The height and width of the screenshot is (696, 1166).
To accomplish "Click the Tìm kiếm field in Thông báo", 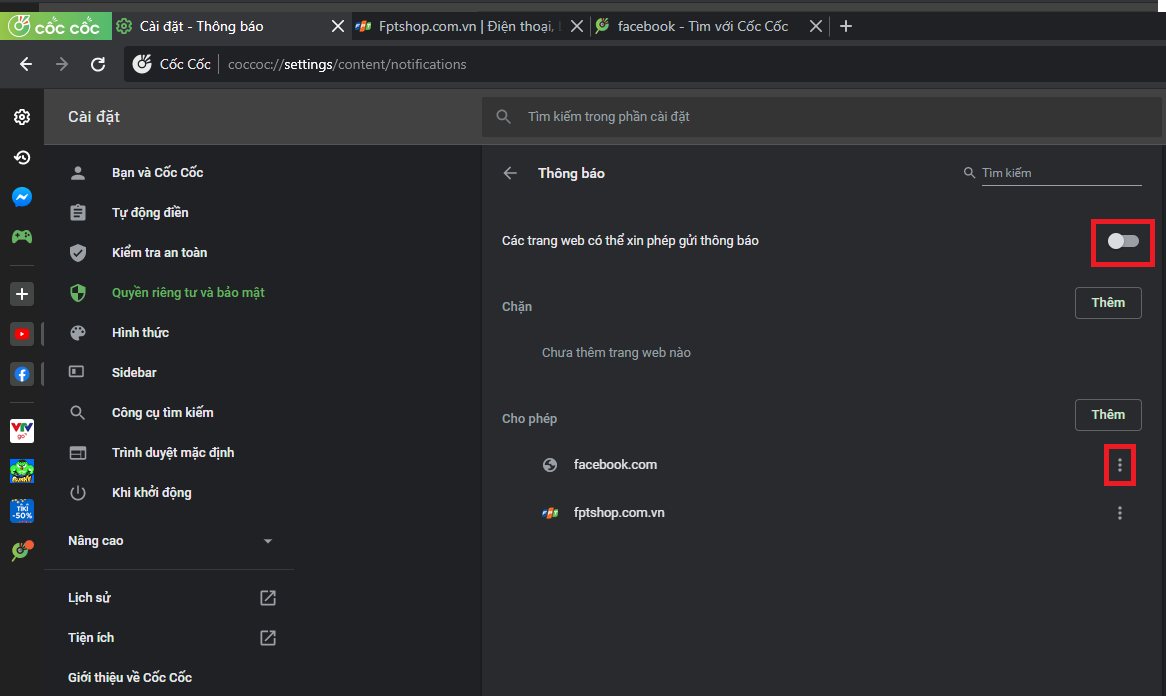I will click(1061, 173).
